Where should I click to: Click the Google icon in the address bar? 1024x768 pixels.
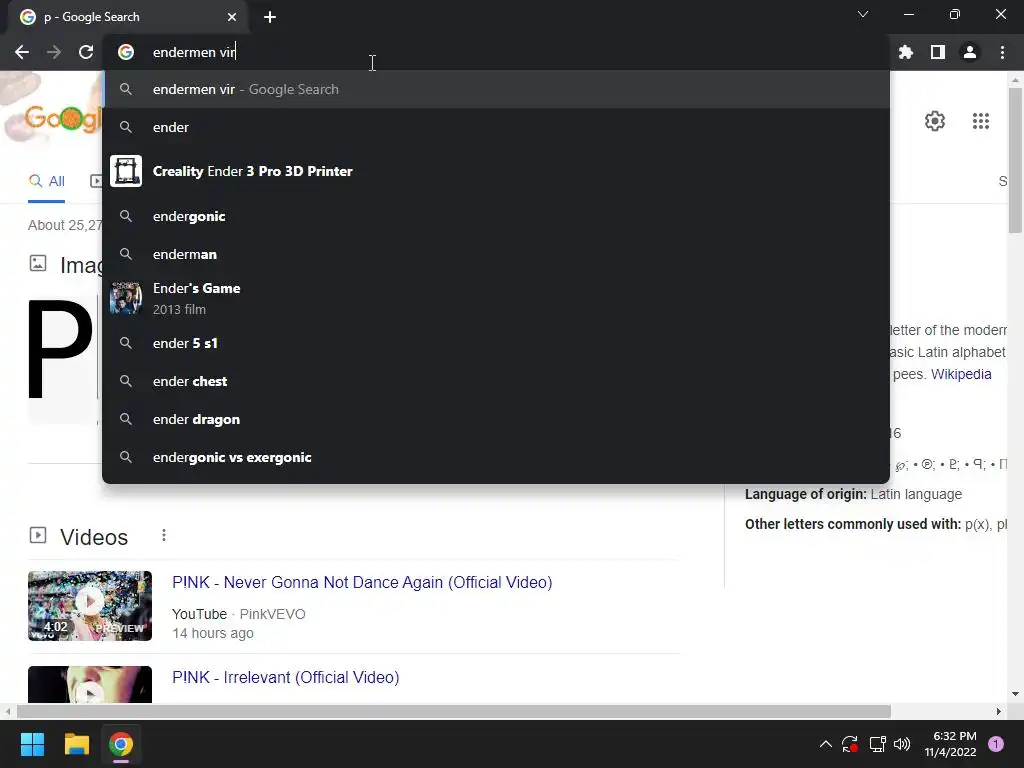point(126,52)
